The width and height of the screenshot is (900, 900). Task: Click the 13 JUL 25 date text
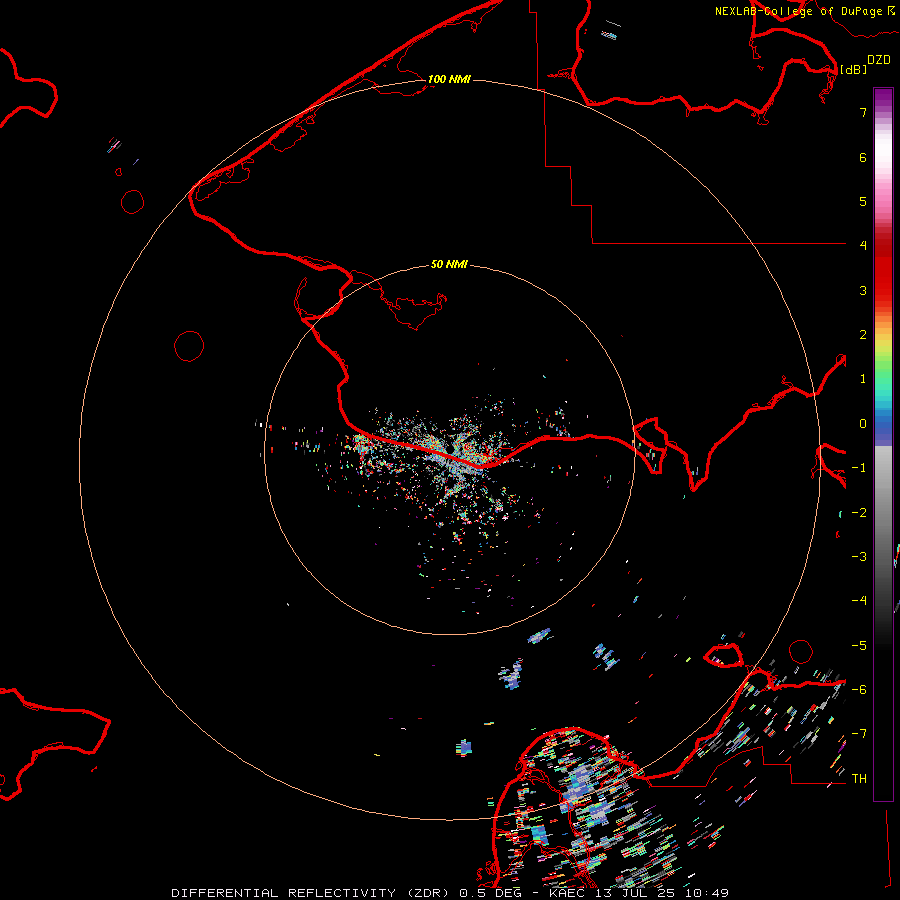tap(637, 893)
